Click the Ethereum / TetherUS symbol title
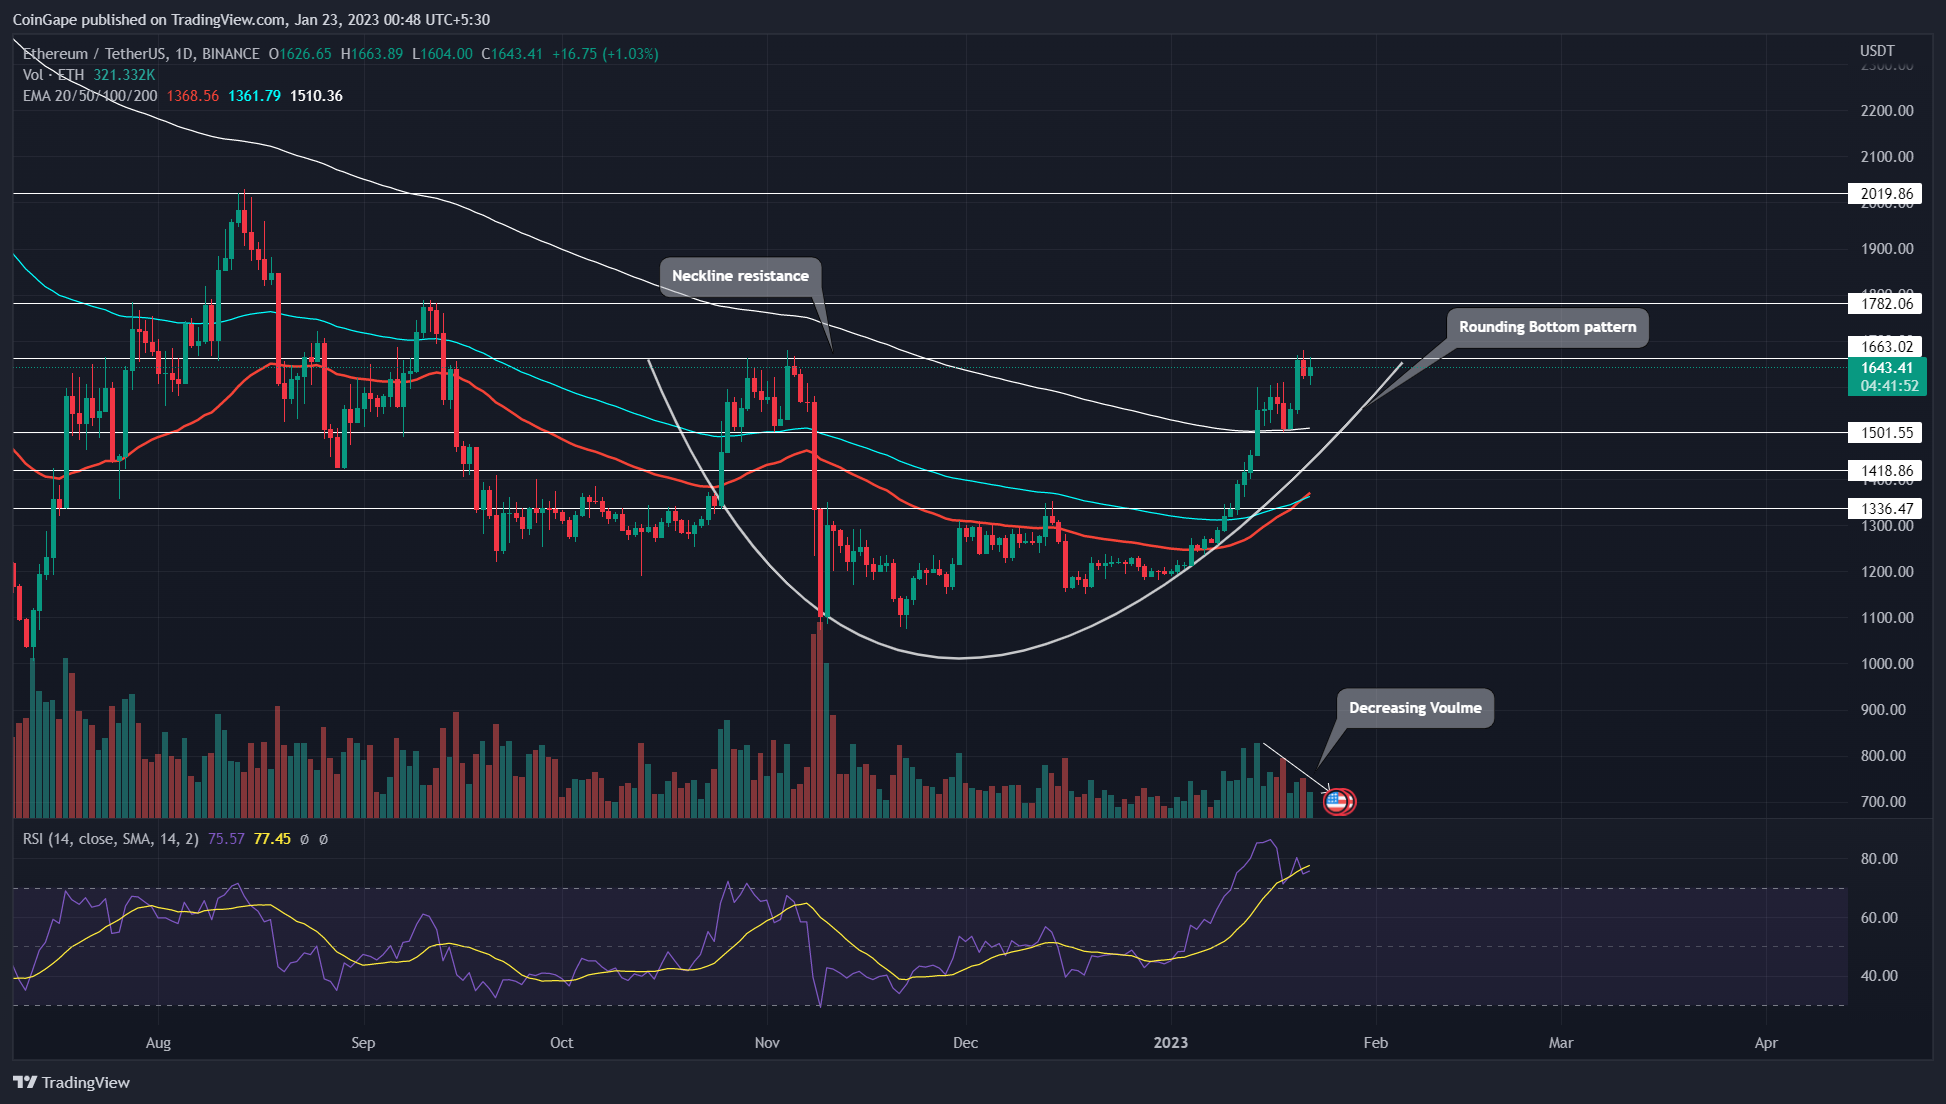The image size is (1946, 1104). coord(141,54)
